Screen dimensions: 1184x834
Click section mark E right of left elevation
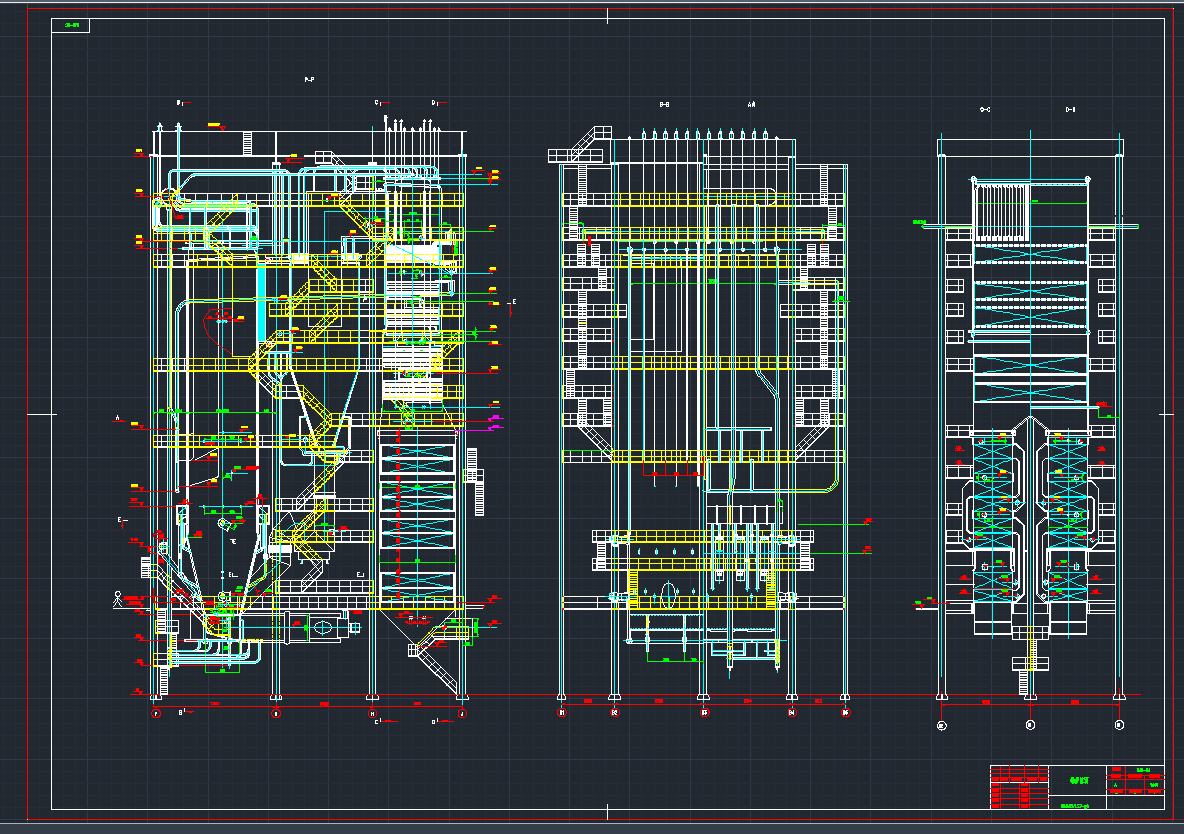pyautogui.click(x=514, y=301)
